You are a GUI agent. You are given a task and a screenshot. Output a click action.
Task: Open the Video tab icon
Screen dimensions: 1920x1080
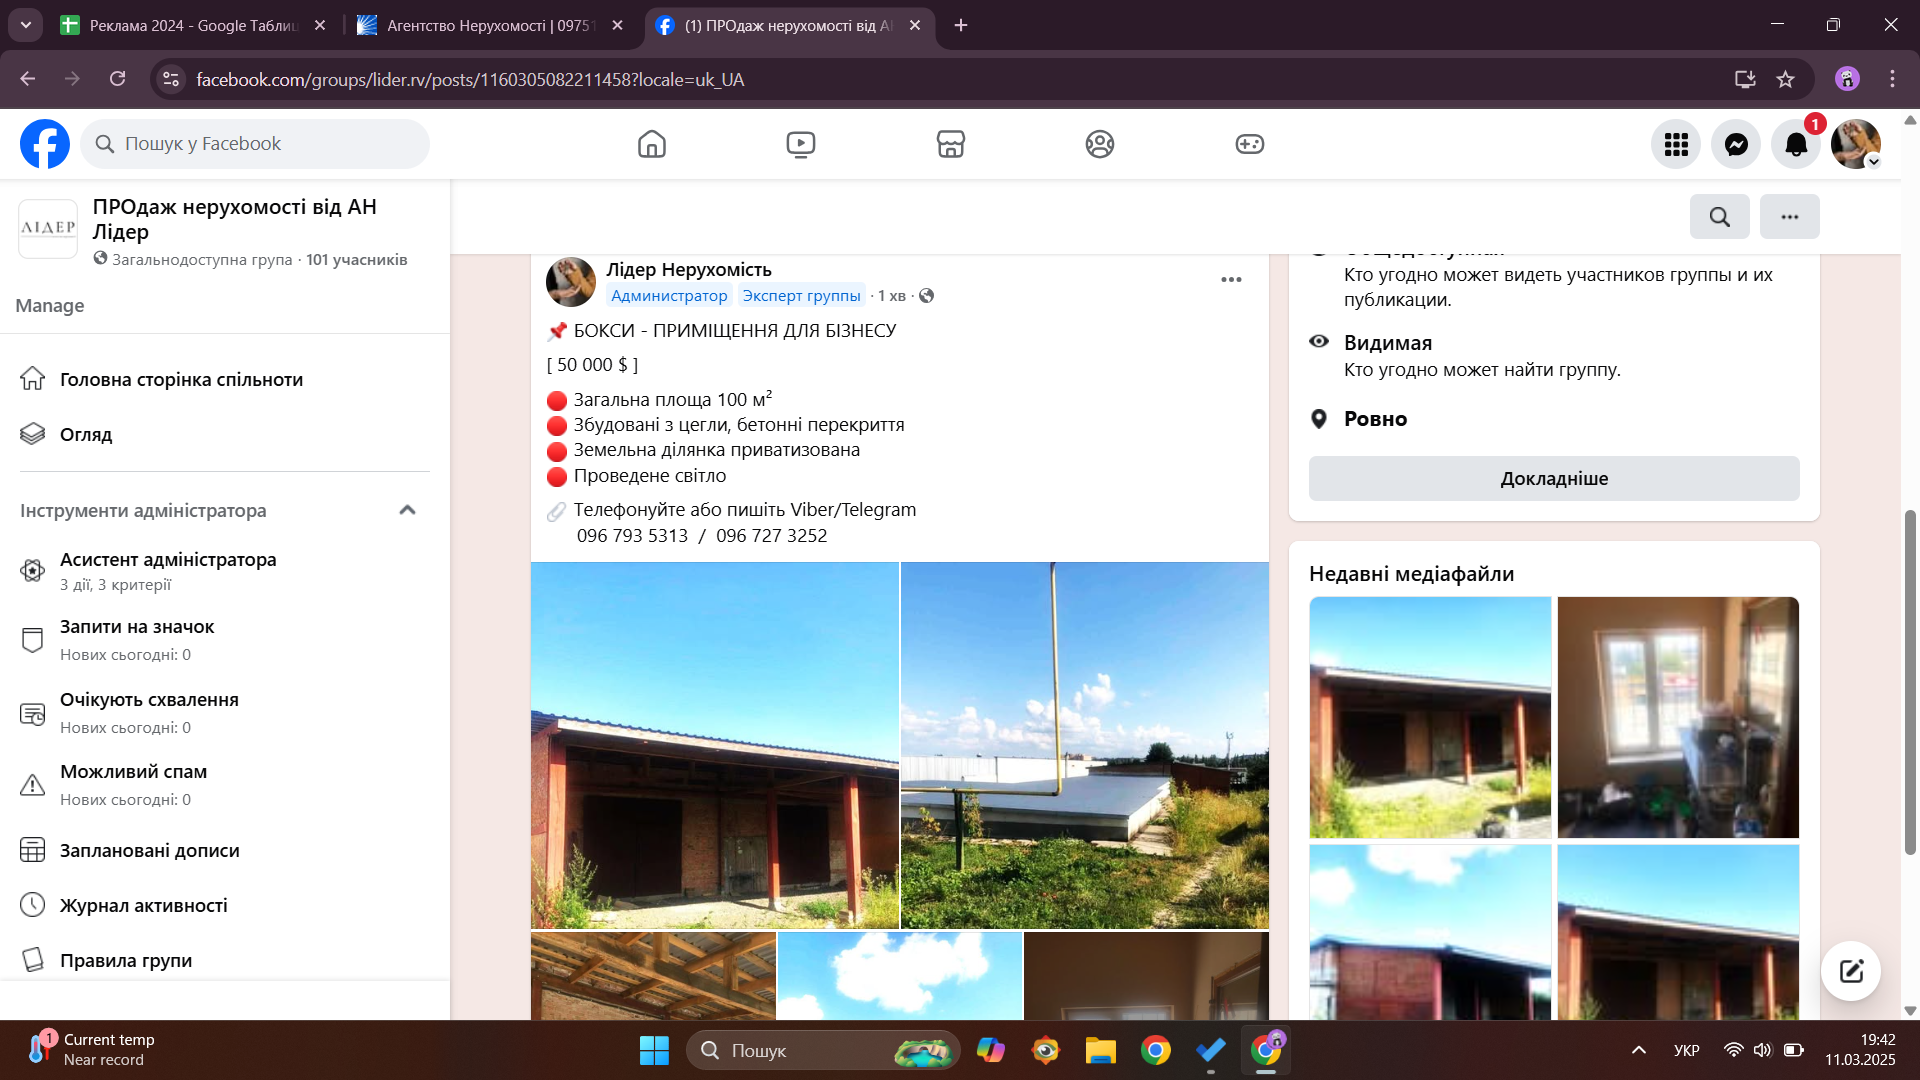tap(800, 144)
